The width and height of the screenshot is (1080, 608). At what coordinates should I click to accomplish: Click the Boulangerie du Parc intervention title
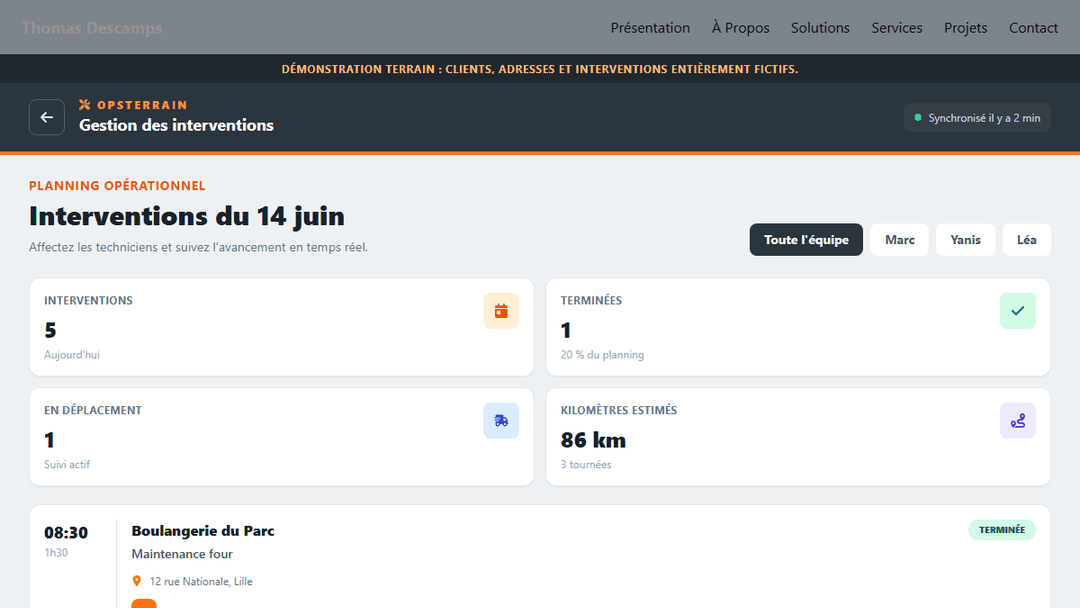[202, 531]
